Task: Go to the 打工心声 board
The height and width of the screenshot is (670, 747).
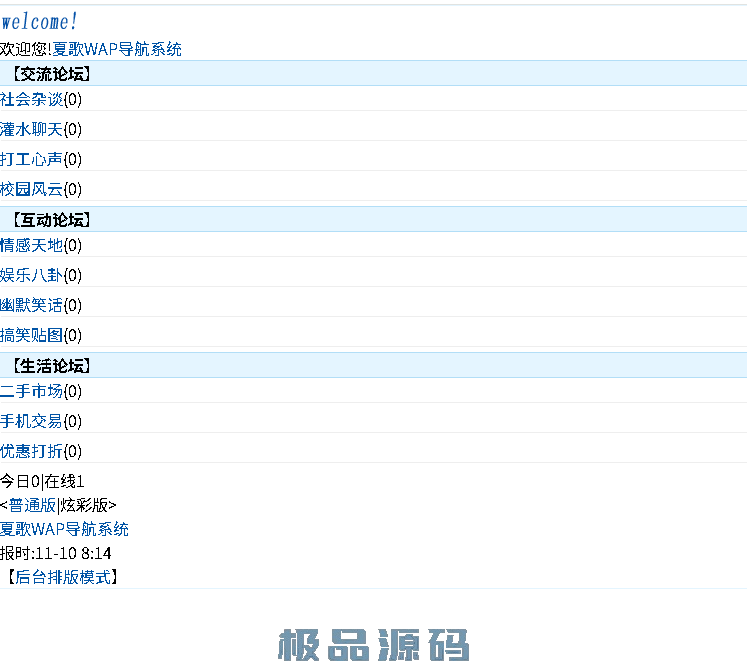Action: coord(31,159)
